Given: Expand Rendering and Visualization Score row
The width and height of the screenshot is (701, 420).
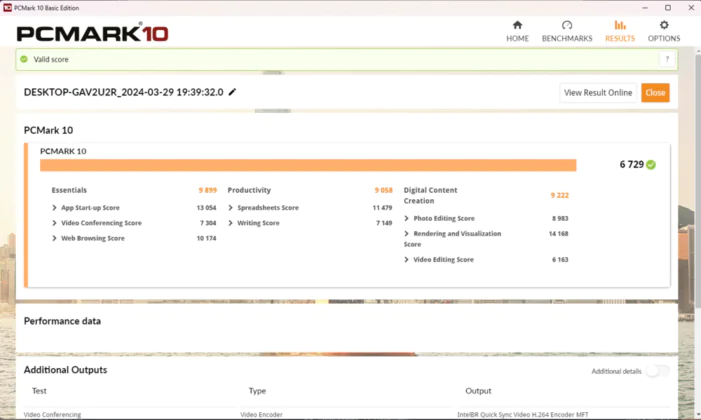Looking at the screenshot, I should tap(406, 233).
